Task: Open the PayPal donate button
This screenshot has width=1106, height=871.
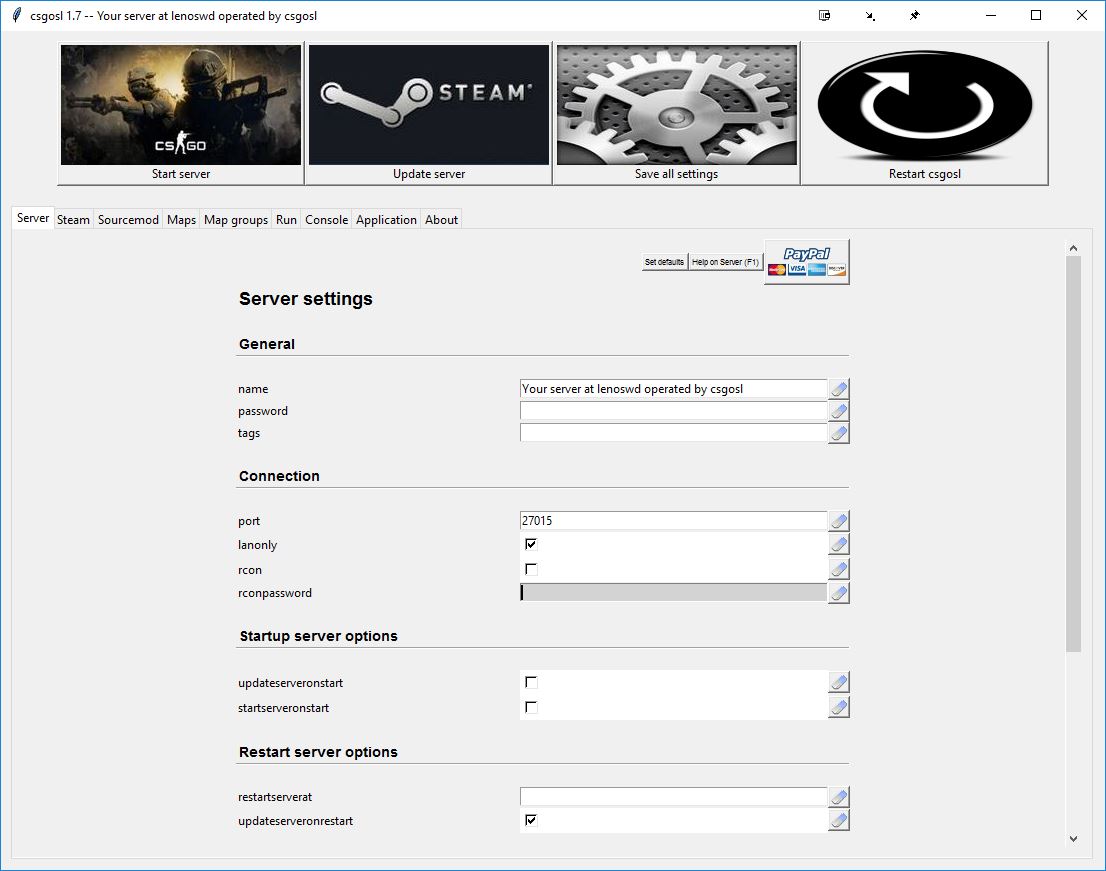Action: (807, 262)
